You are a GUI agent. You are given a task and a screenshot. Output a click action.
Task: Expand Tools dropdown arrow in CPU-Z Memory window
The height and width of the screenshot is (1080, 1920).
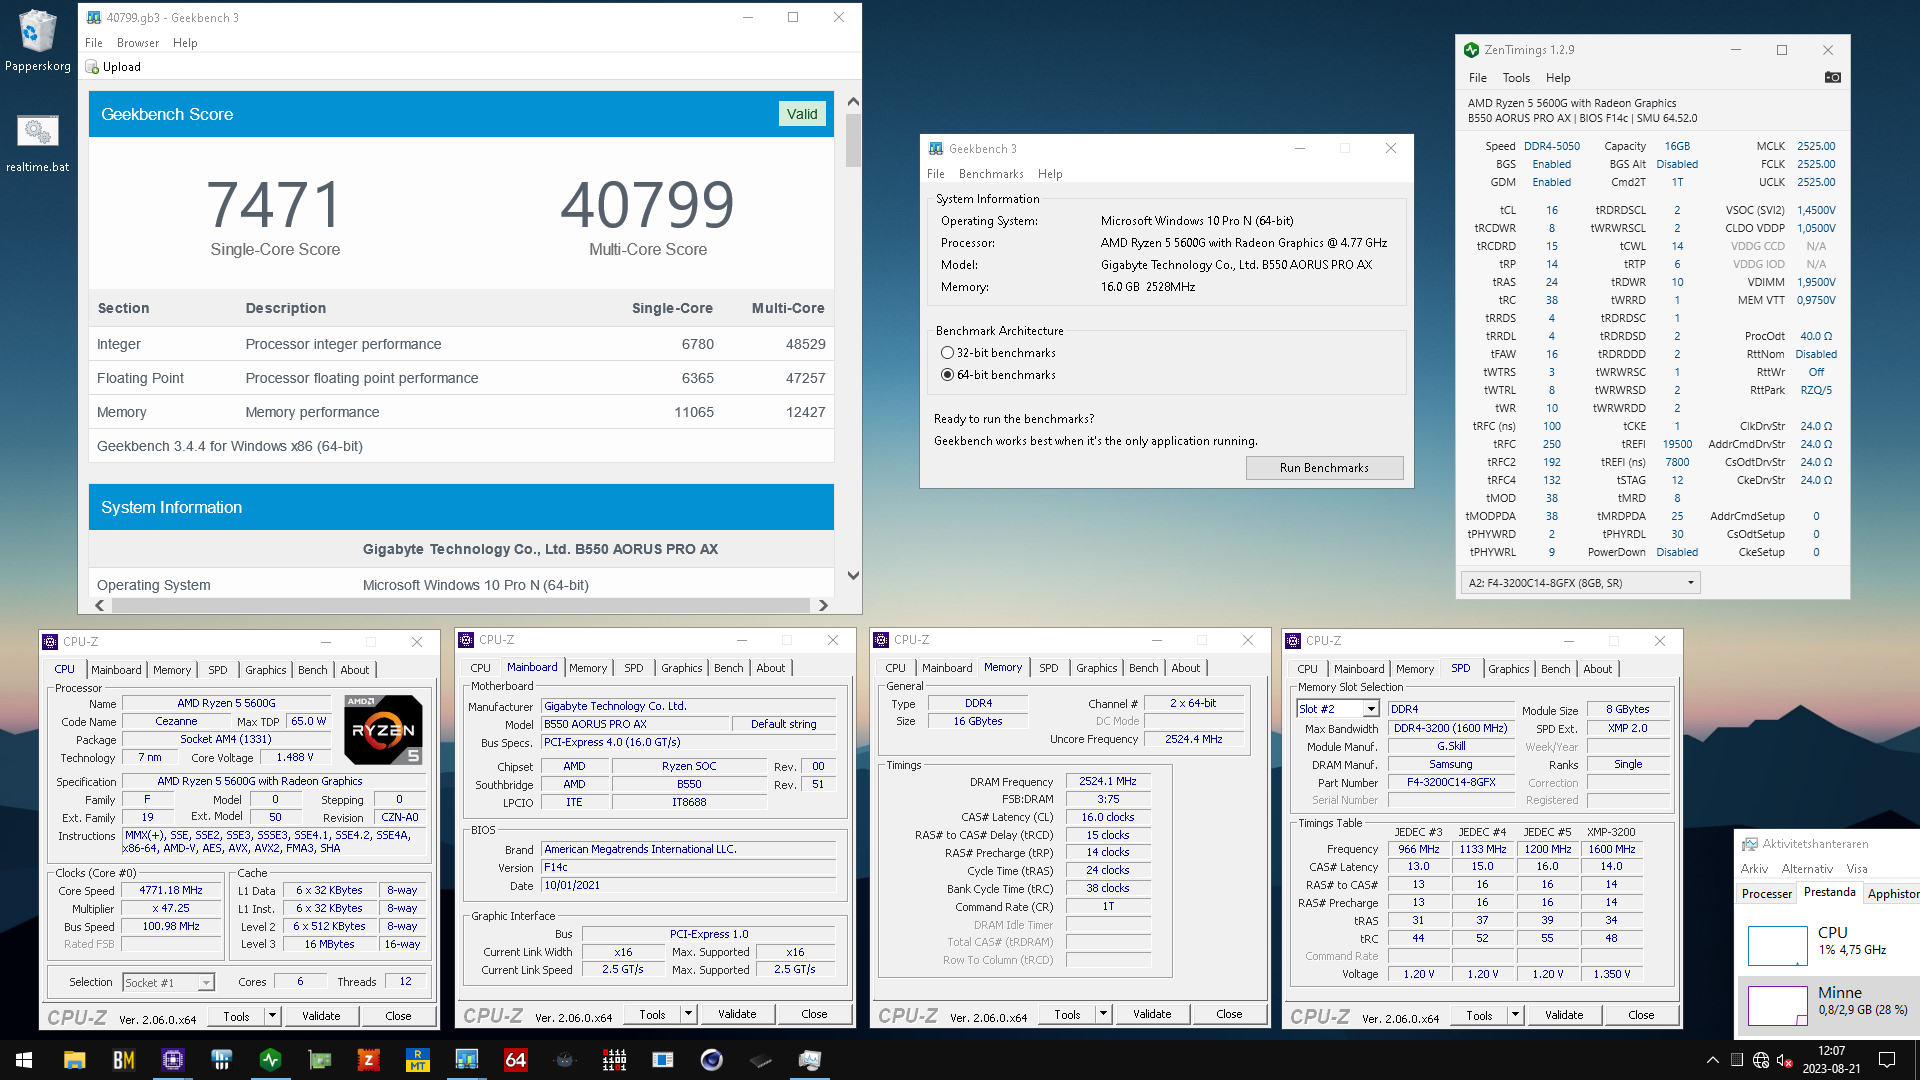pos(1102,1014)
